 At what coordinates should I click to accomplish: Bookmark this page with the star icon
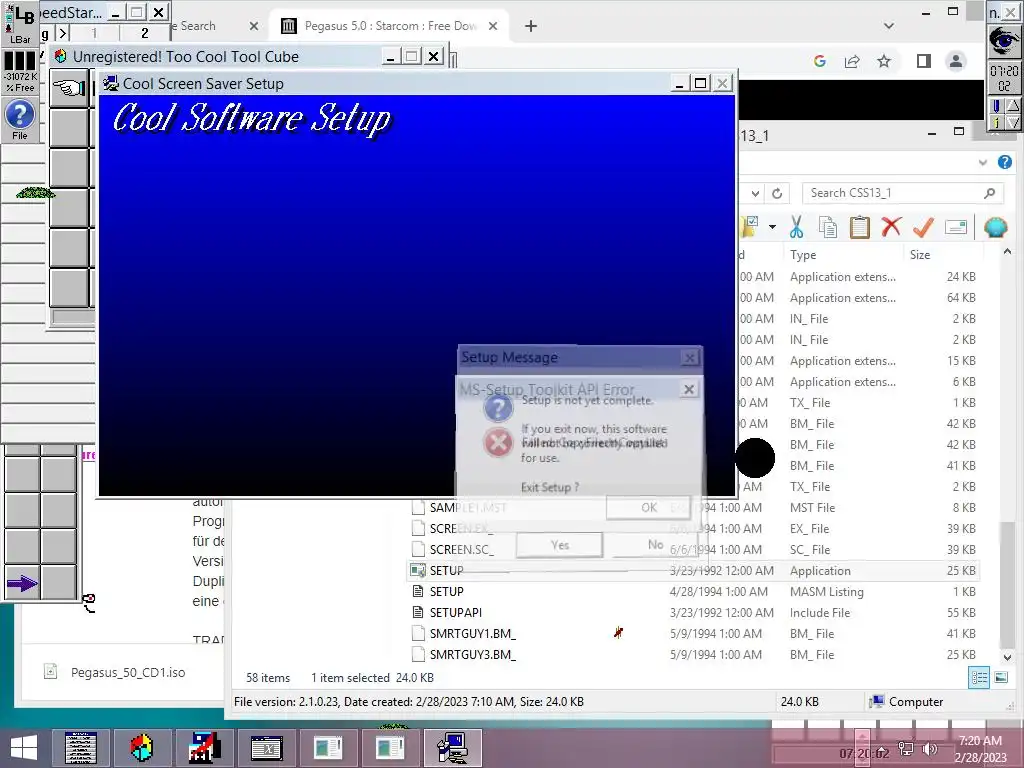[884, 61]
